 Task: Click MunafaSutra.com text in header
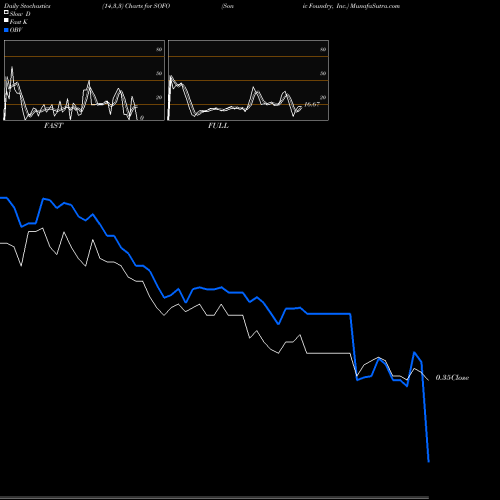point(375,6)
